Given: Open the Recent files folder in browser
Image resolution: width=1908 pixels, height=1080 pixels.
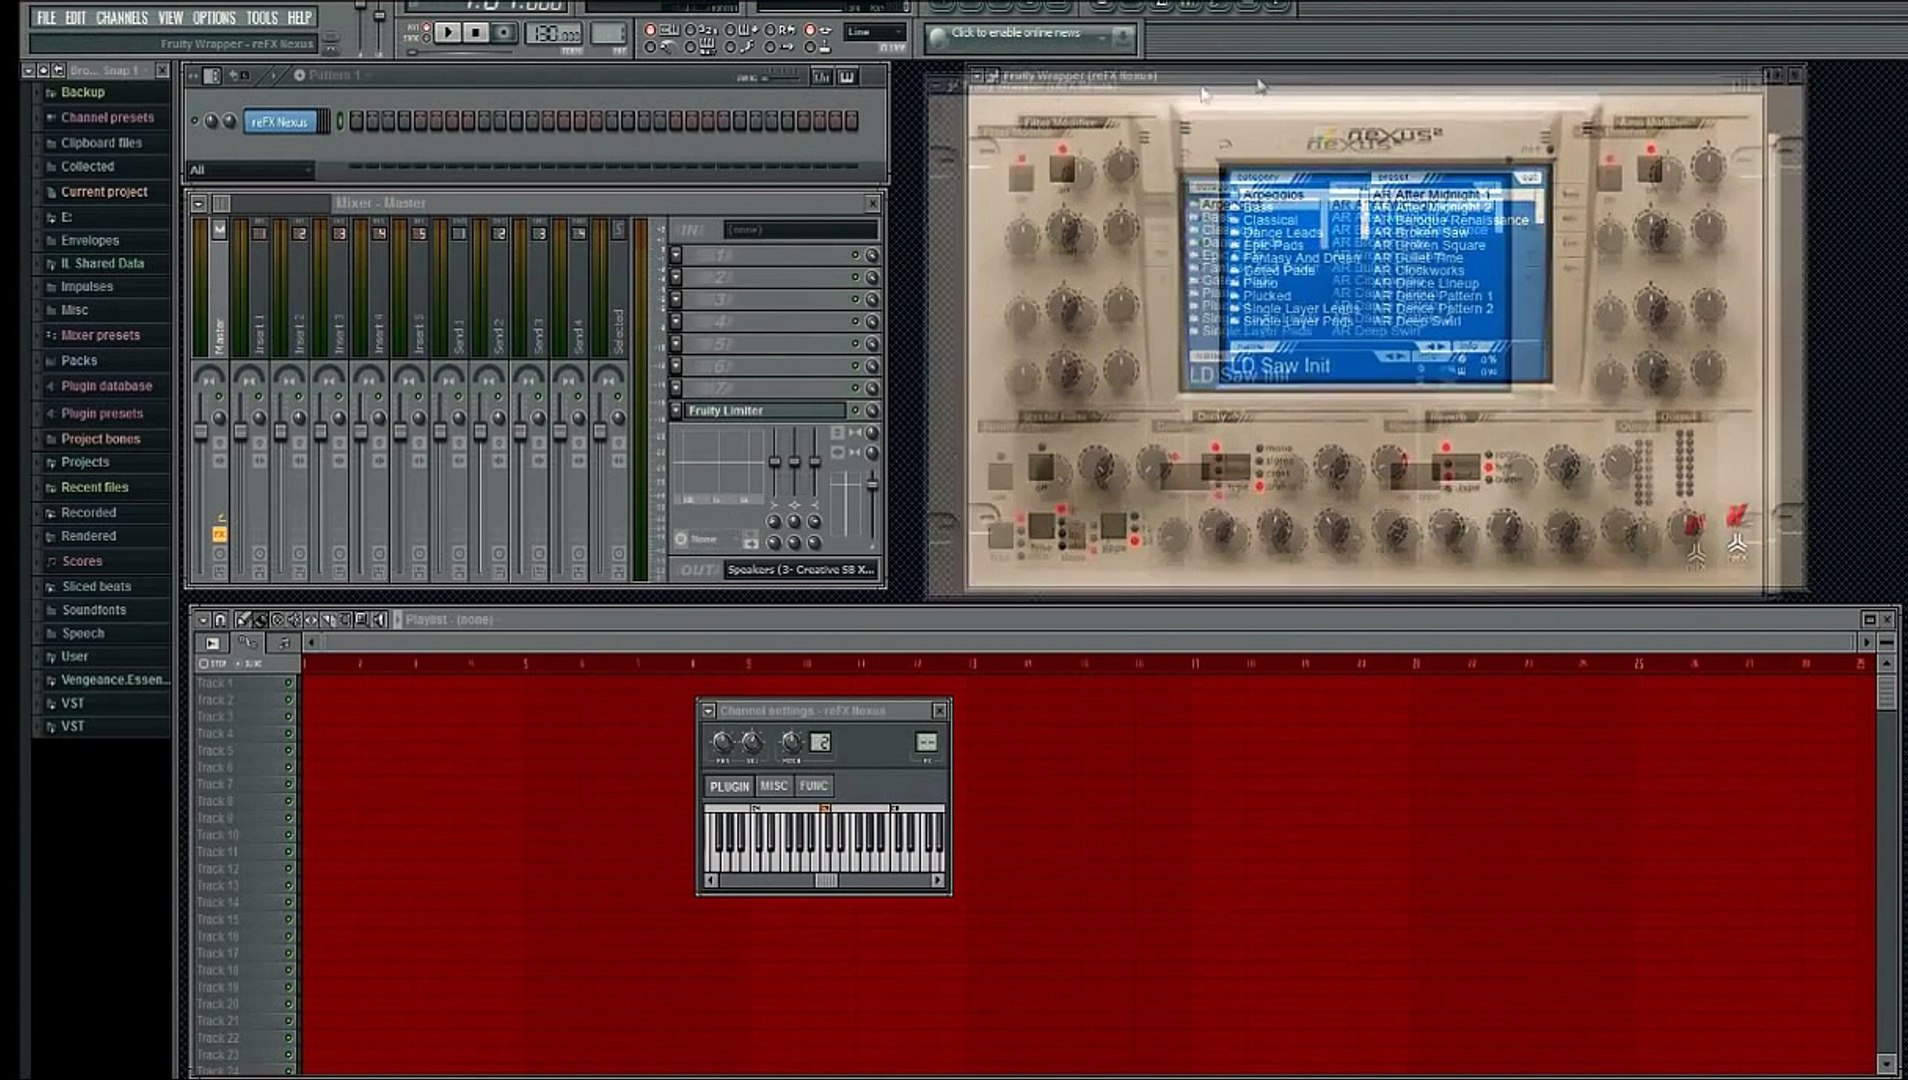Looking at the screenshot, I should pos(94,487).
